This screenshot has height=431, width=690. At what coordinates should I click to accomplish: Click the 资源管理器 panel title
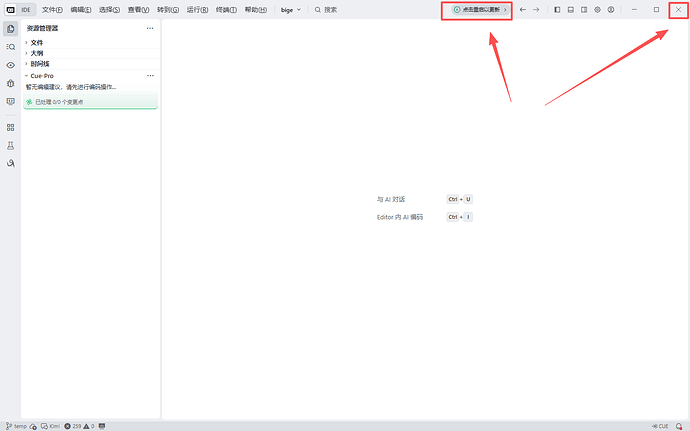(42, 28)
